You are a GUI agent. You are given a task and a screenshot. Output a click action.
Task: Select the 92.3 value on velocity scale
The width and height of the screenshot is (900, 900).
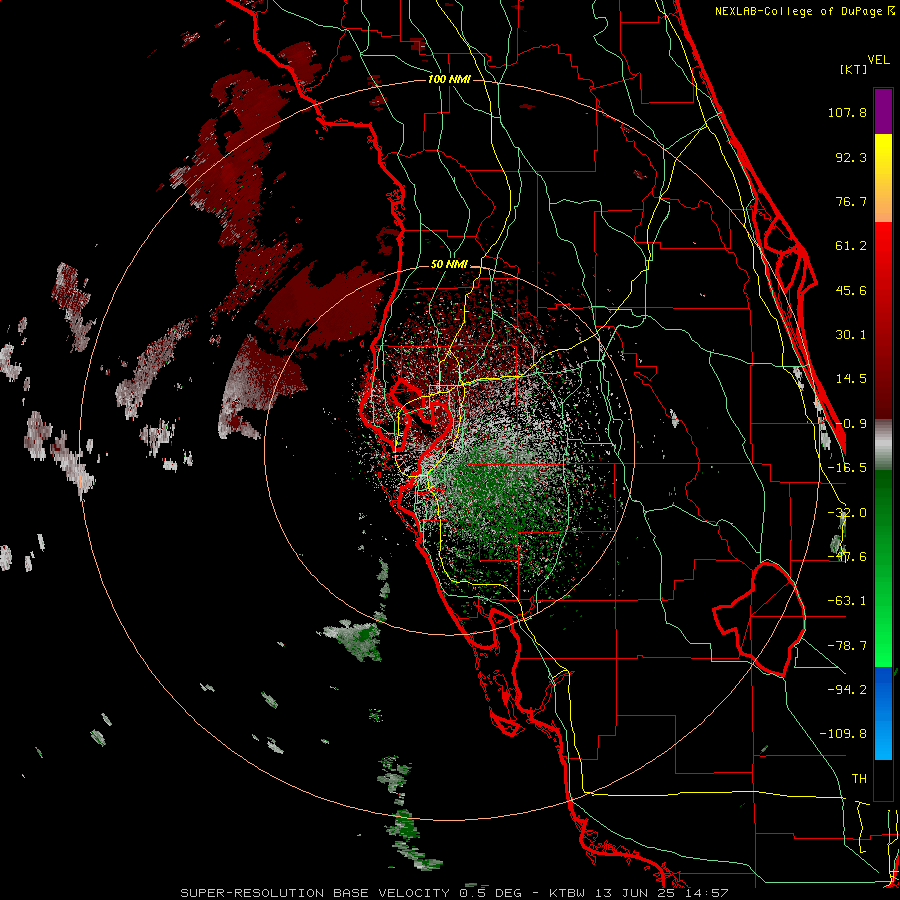point(851,157)
